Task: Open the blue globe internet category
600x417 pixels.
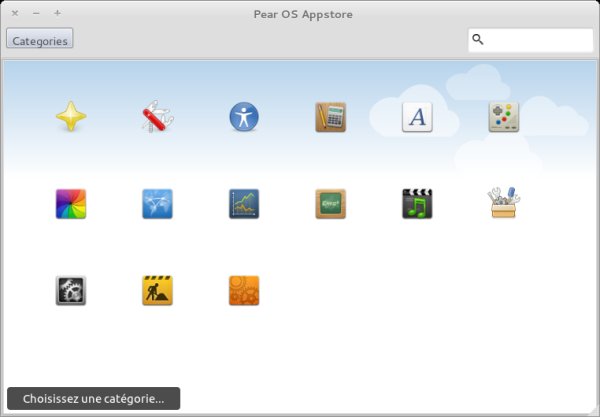Action: click(x=158, y=204)
